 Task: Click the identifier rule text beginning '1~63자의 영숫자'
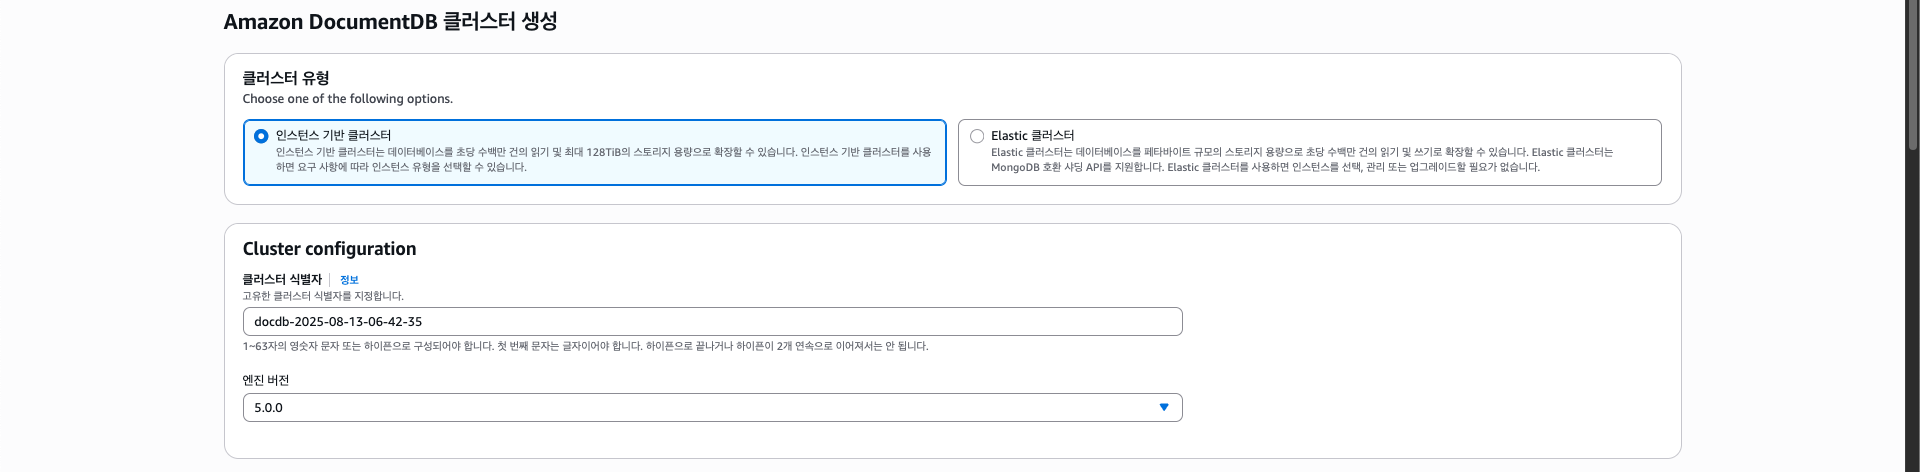585,346
